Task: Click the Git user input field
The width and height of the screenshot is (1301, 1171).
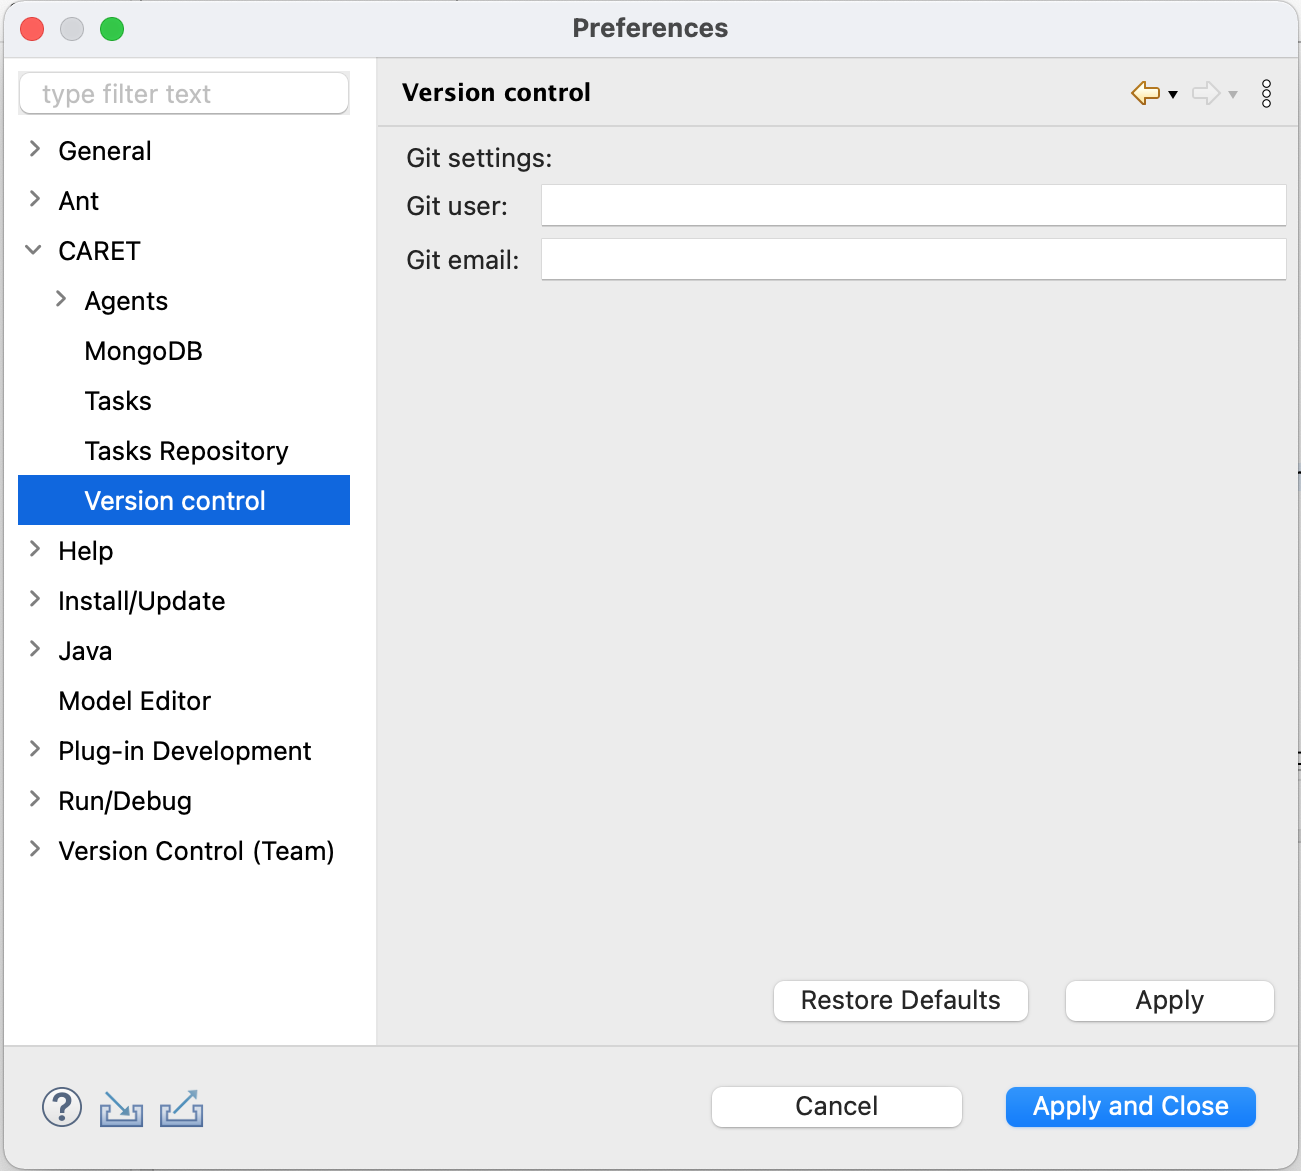Action: click(x=912, y=205)
